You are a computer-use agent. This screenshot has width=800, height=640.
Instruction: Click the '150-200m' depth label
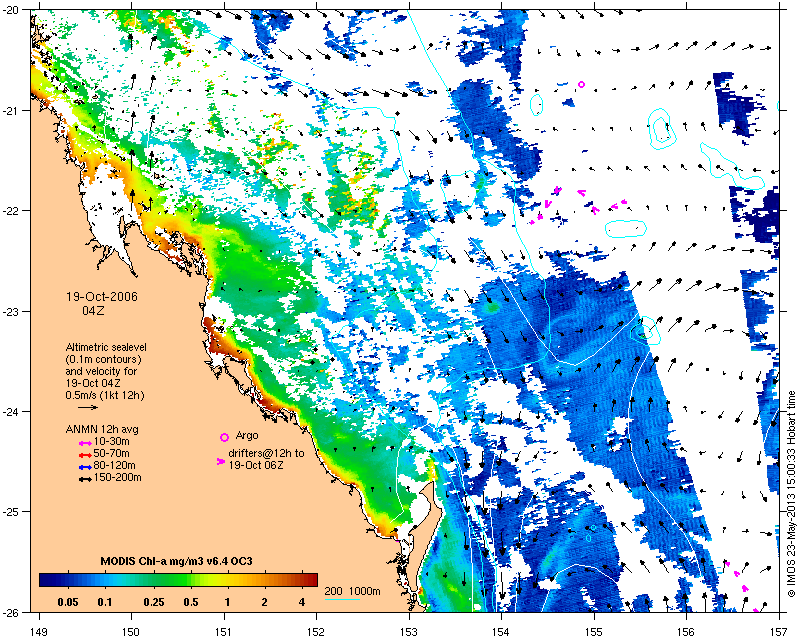click(118, 478)
